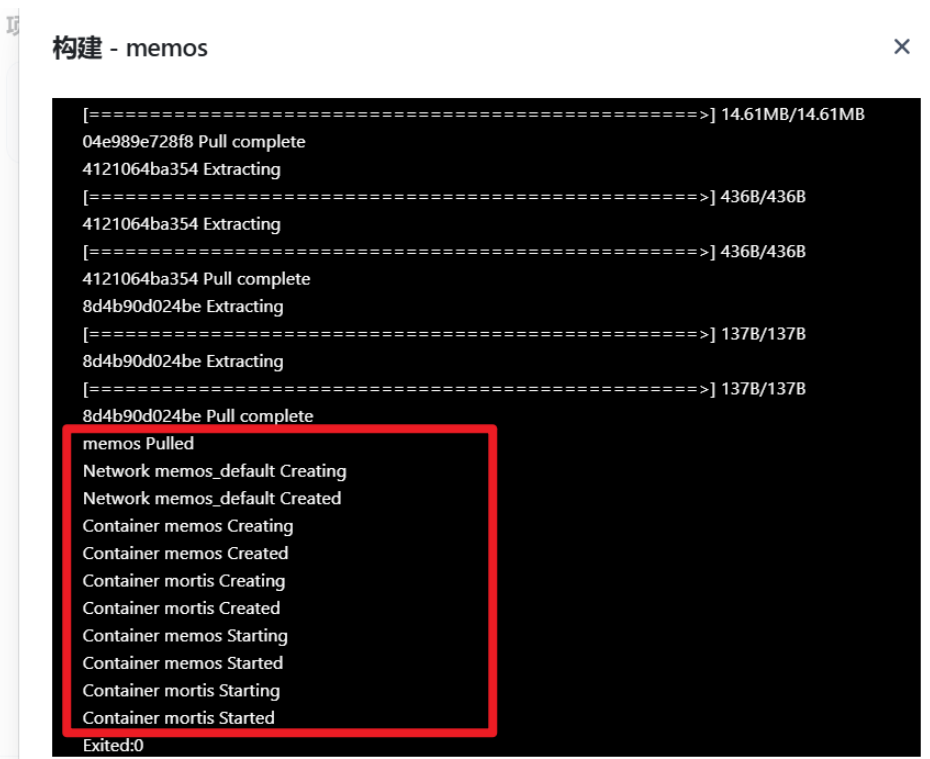Select the 04e989e728f8 Pull complete line

[193, 142]
